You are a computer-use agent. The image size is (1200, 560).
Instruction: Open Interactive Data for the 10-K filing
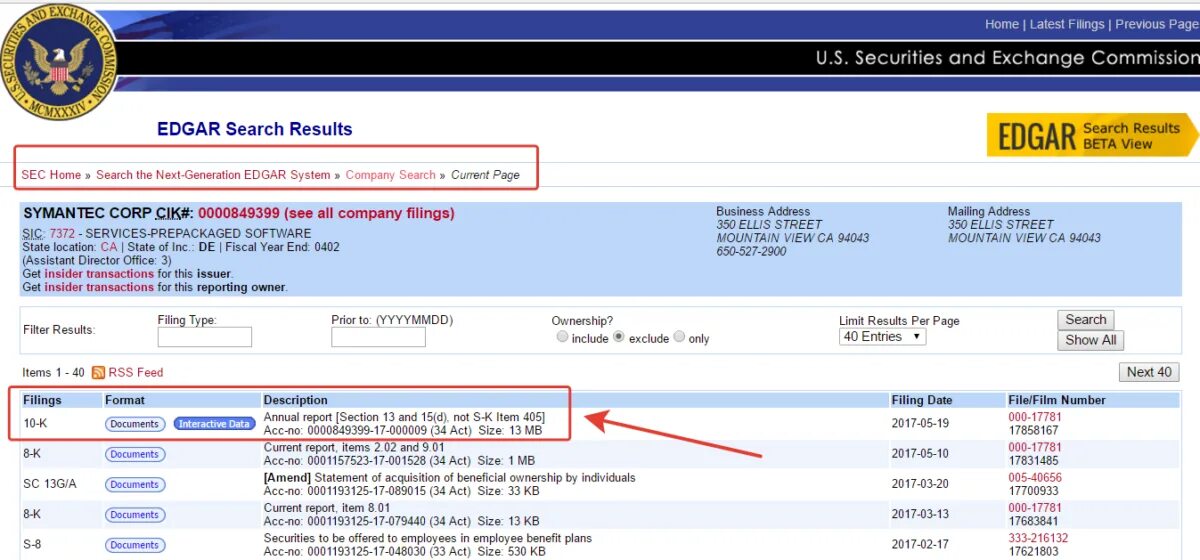(214, 424)
